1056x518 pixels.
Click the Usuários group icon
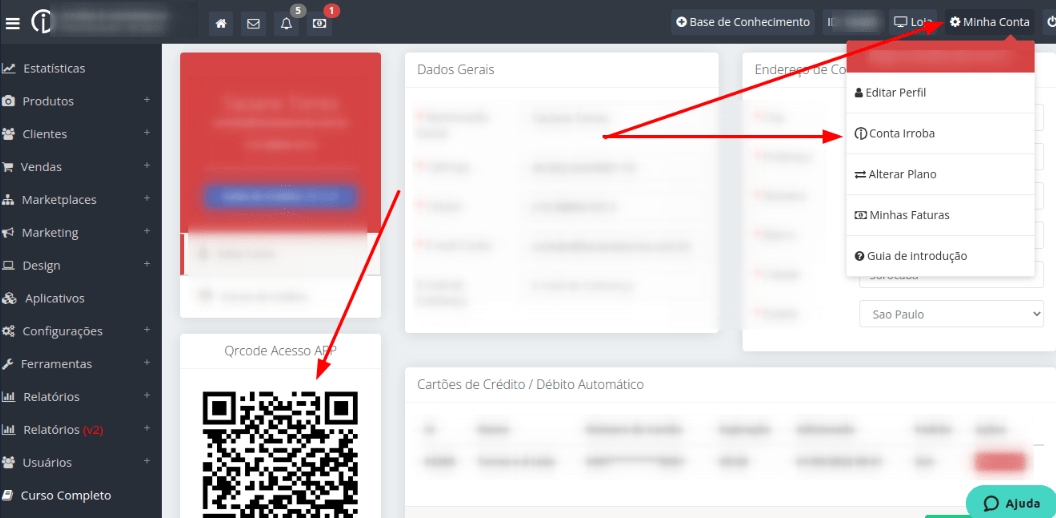pyautogui.click(x=9, y=463)
